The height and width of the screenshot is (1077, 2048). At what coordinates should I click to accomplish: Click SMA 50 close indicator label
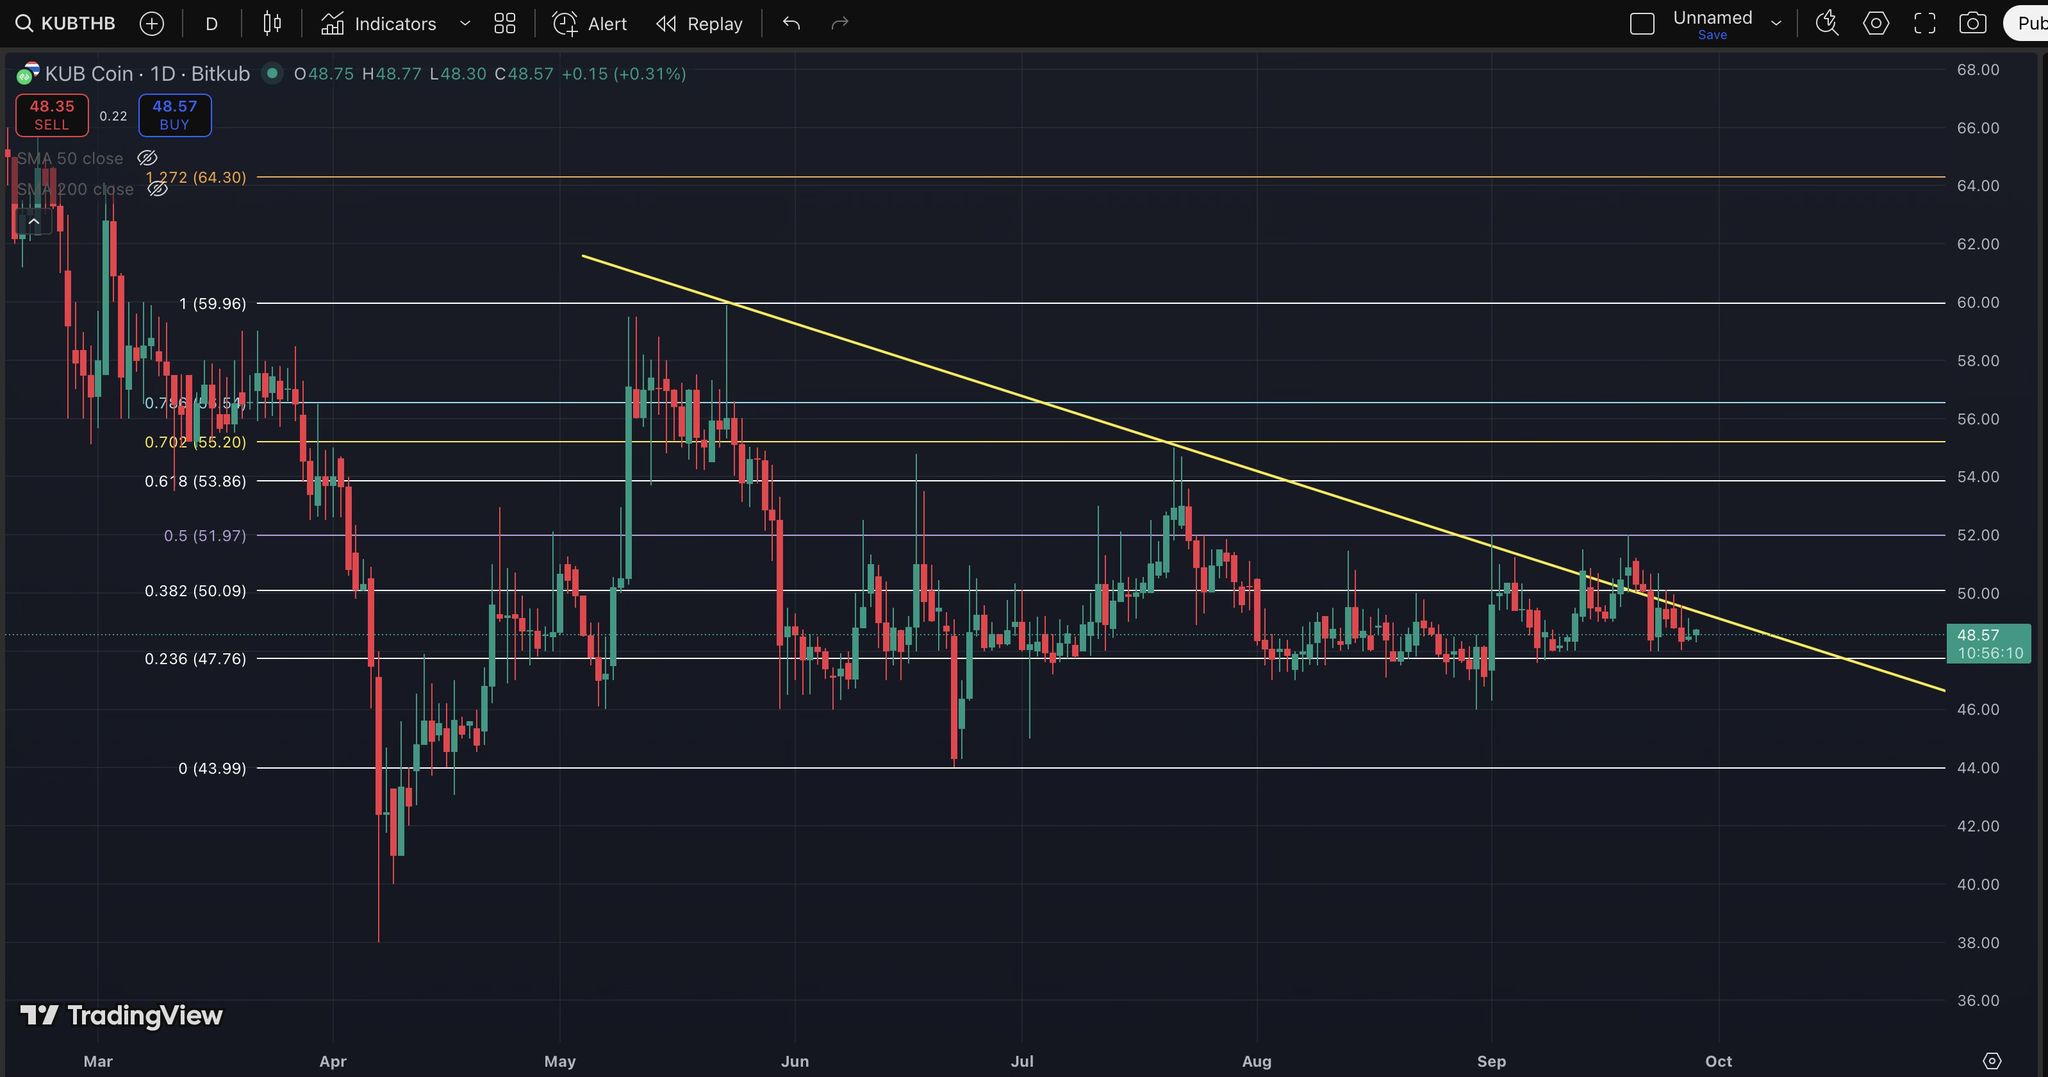point(70,158)
